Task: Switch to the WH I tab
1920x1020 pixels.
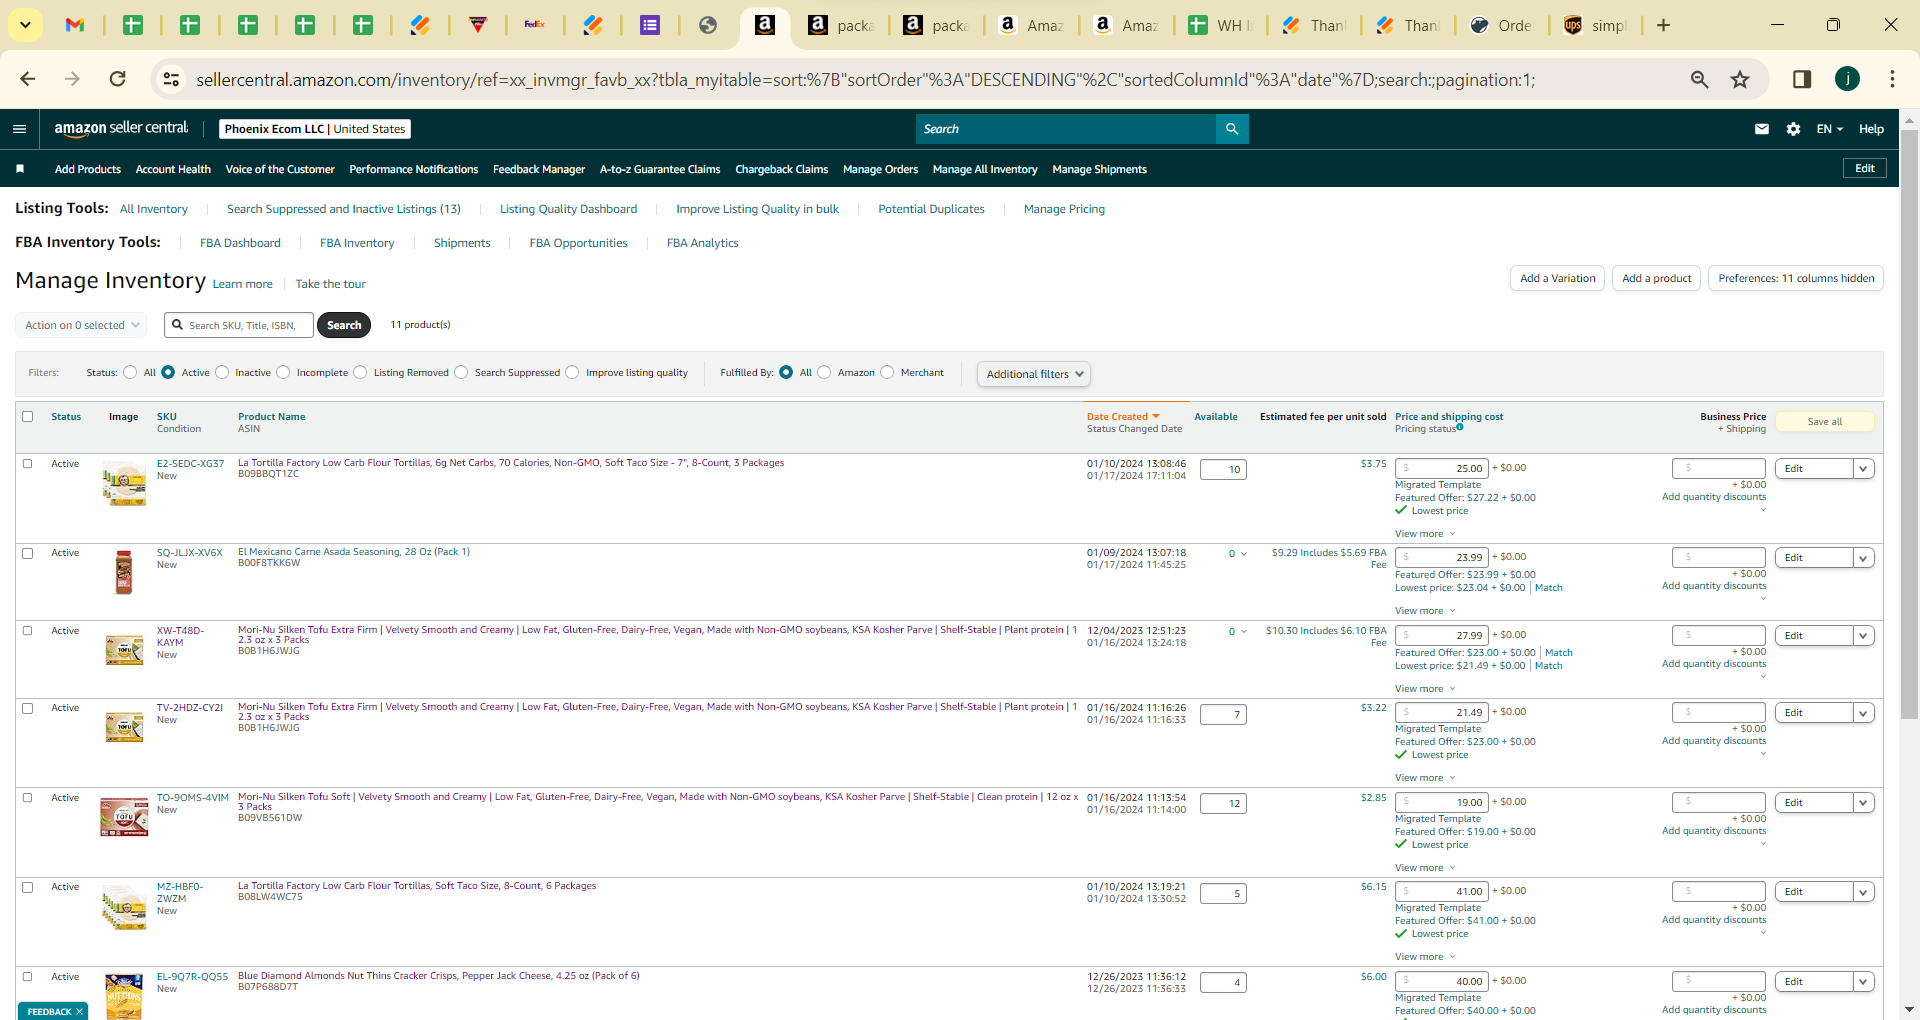Action: (1222, 25)
